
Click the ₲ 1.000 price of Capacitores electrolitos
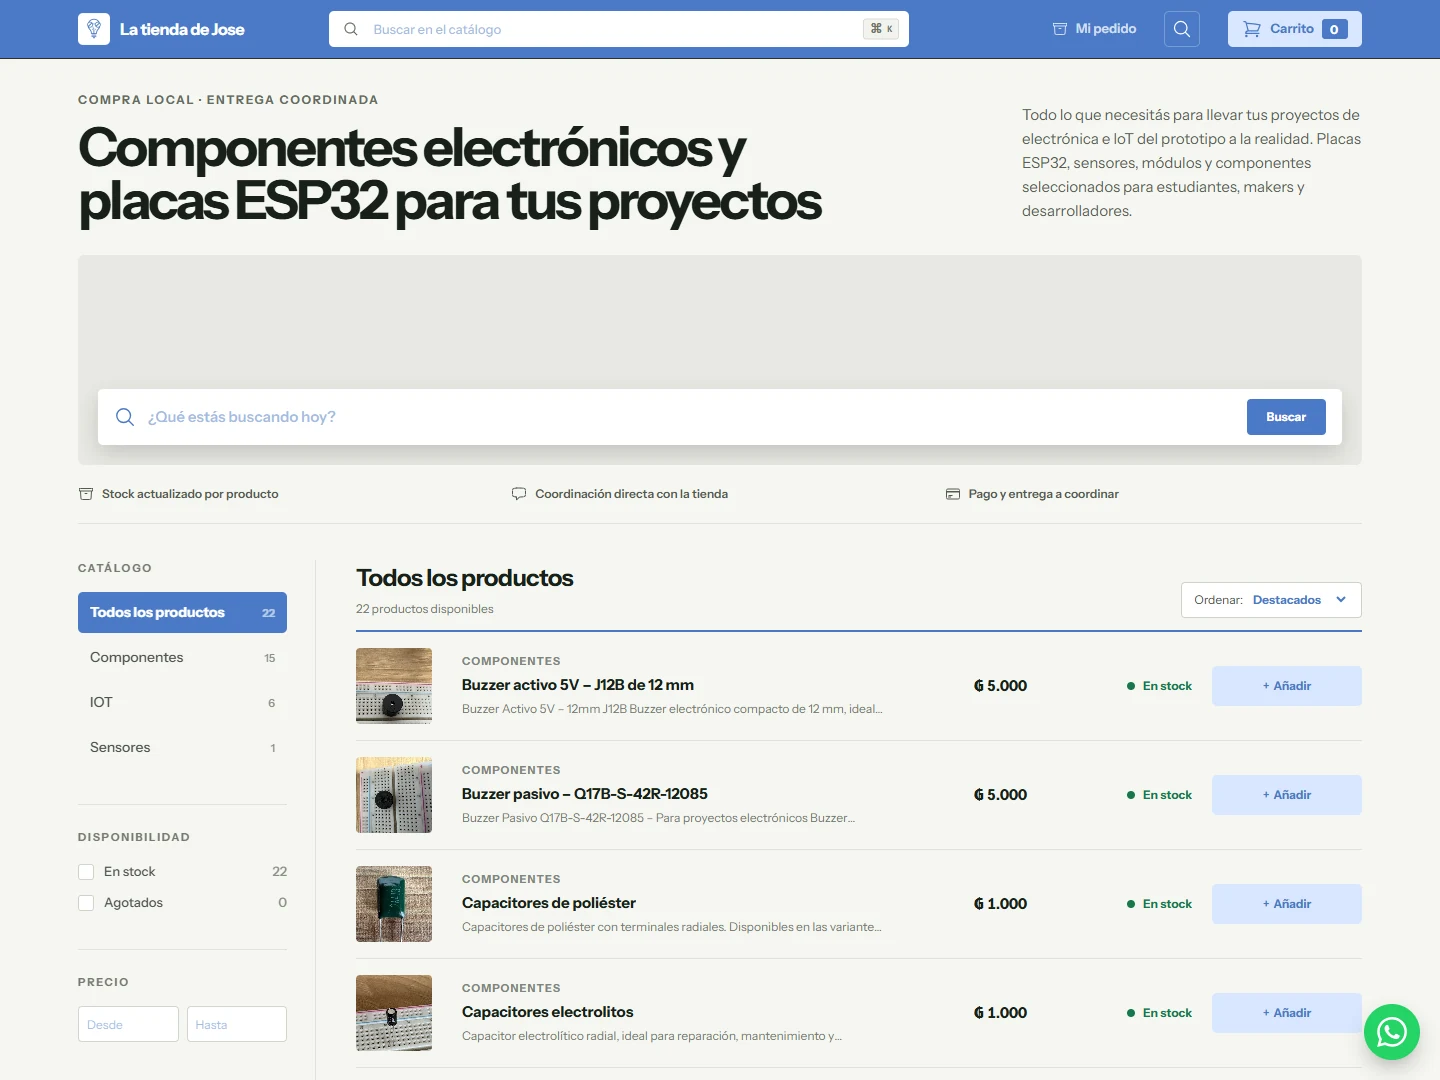1000,1013
